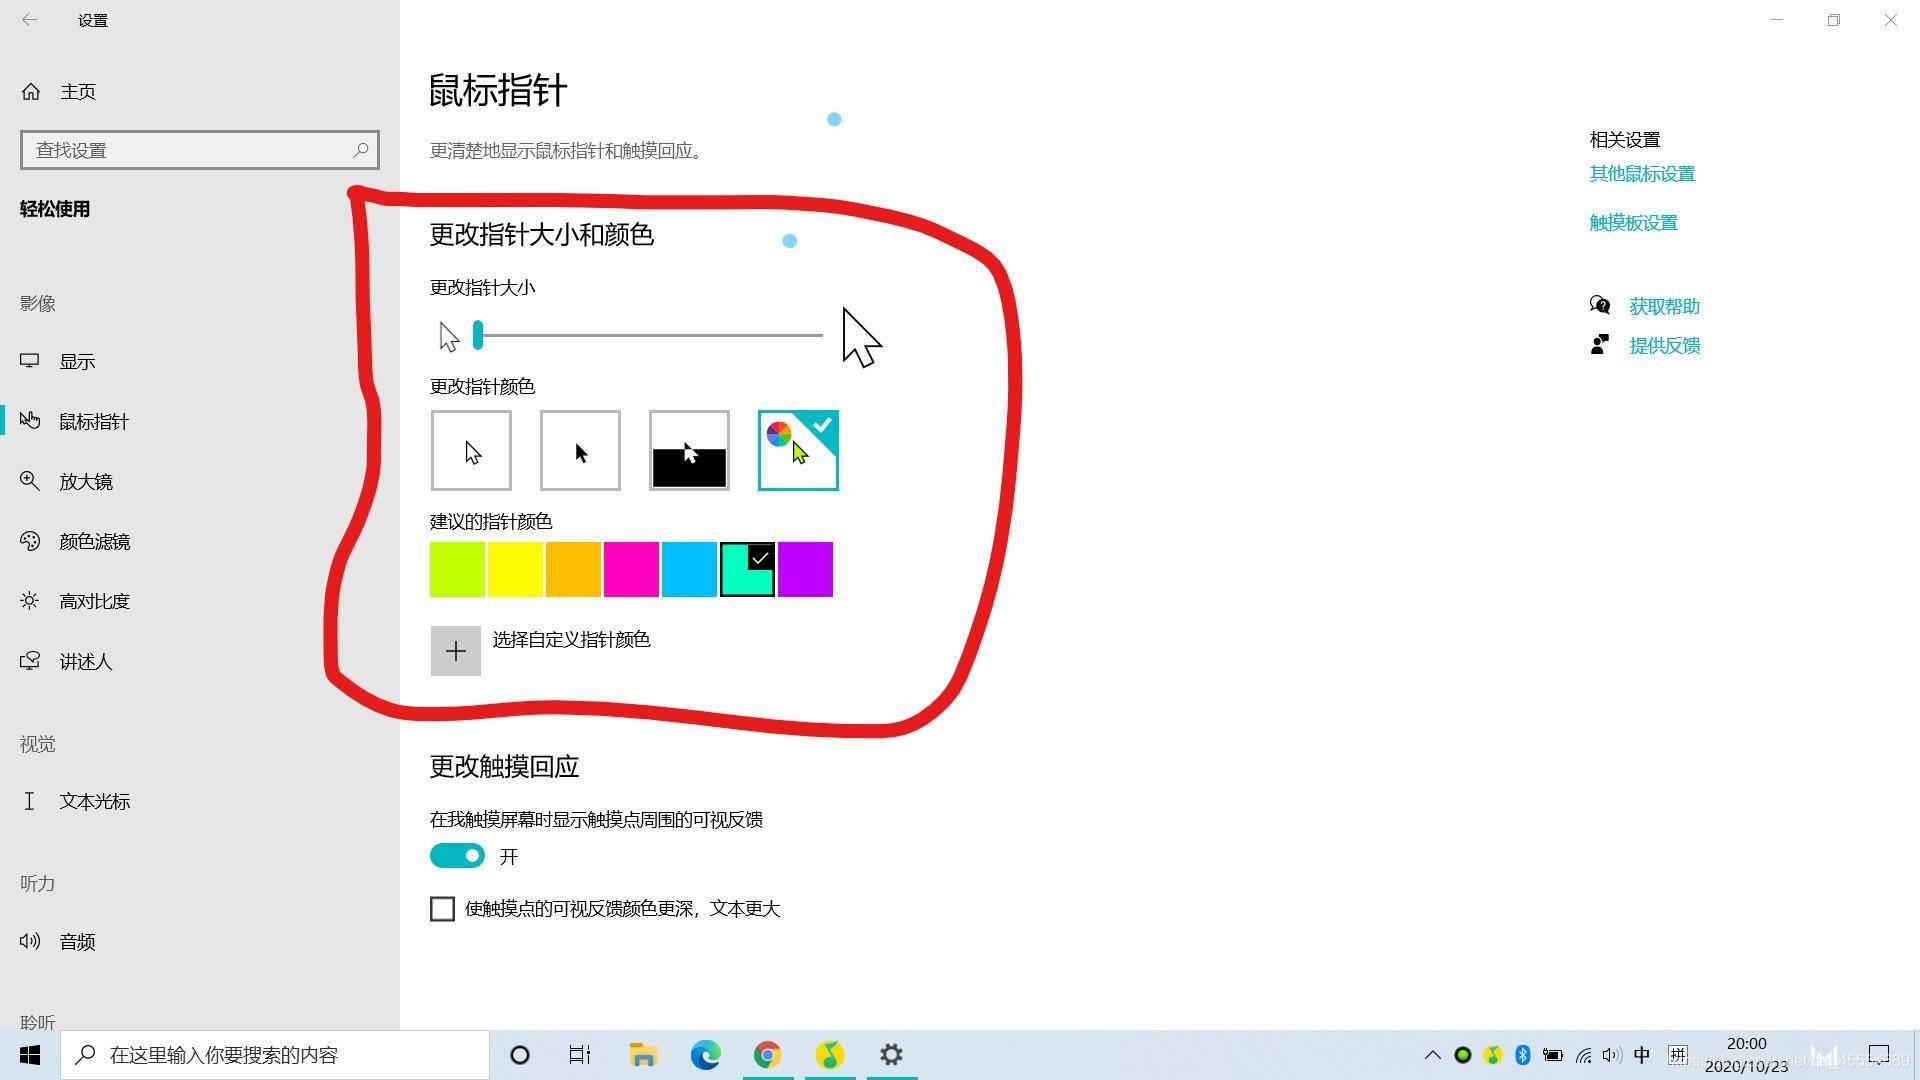Click 拼 IME mode tray icon

pyautogui.click(x=1677, y=1055)
